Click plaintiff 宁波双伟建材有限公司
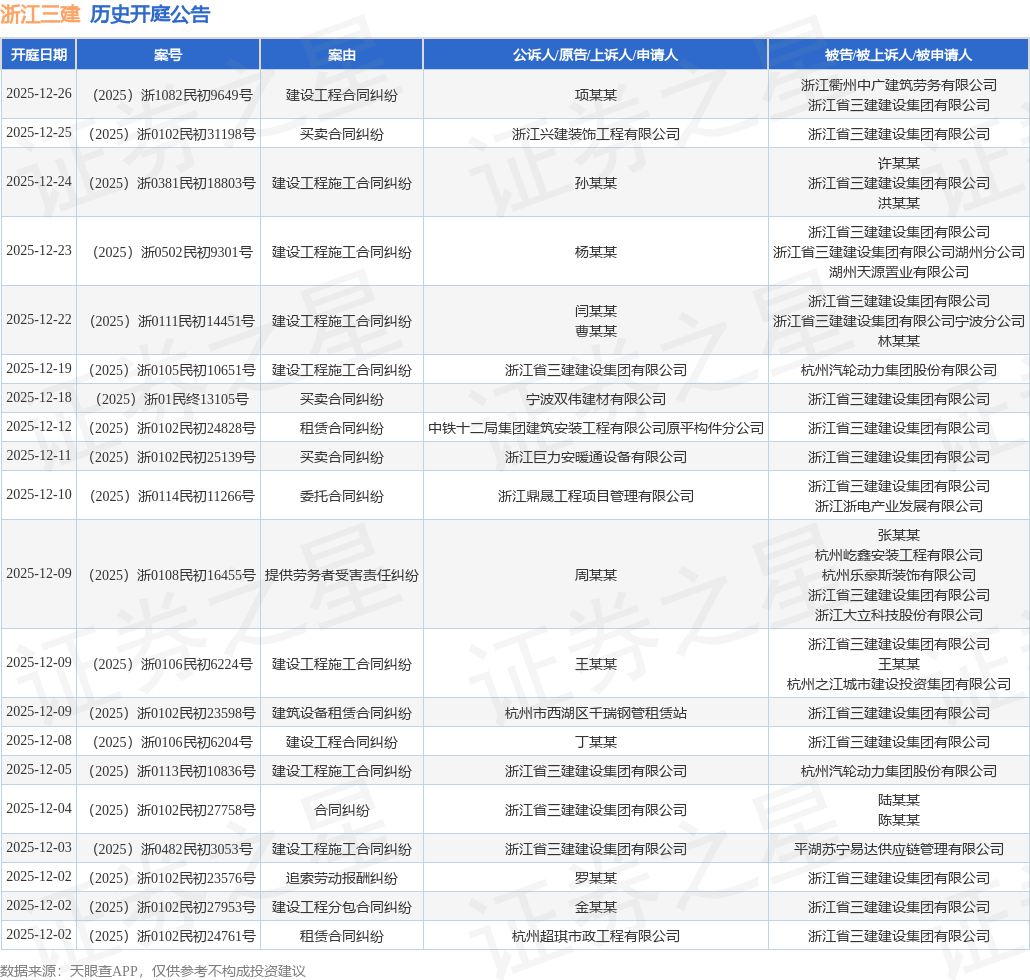Viewport: 1030px width, 980px height. point(596,399)
